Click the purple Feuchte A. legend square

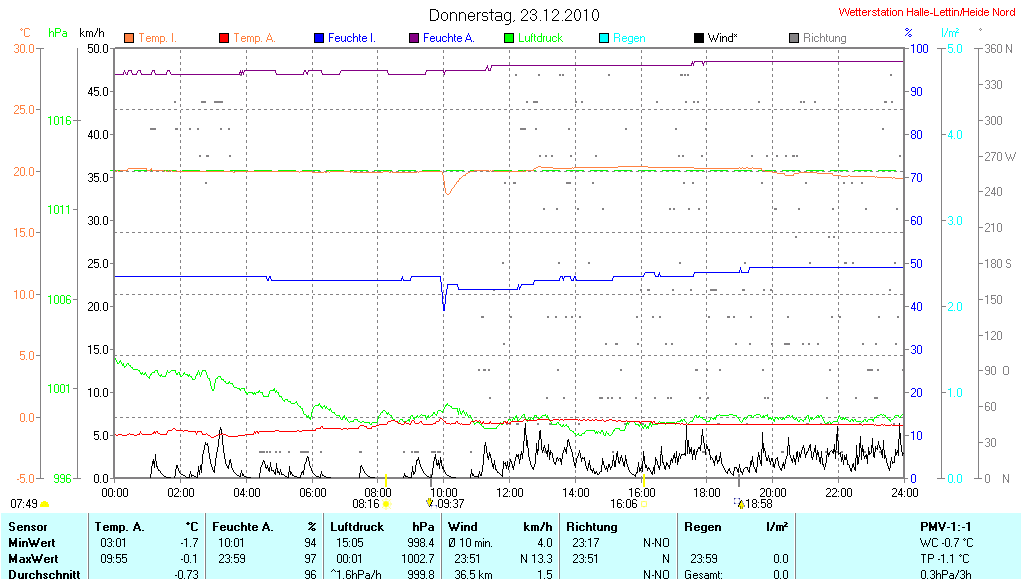(x=414, y=38)
